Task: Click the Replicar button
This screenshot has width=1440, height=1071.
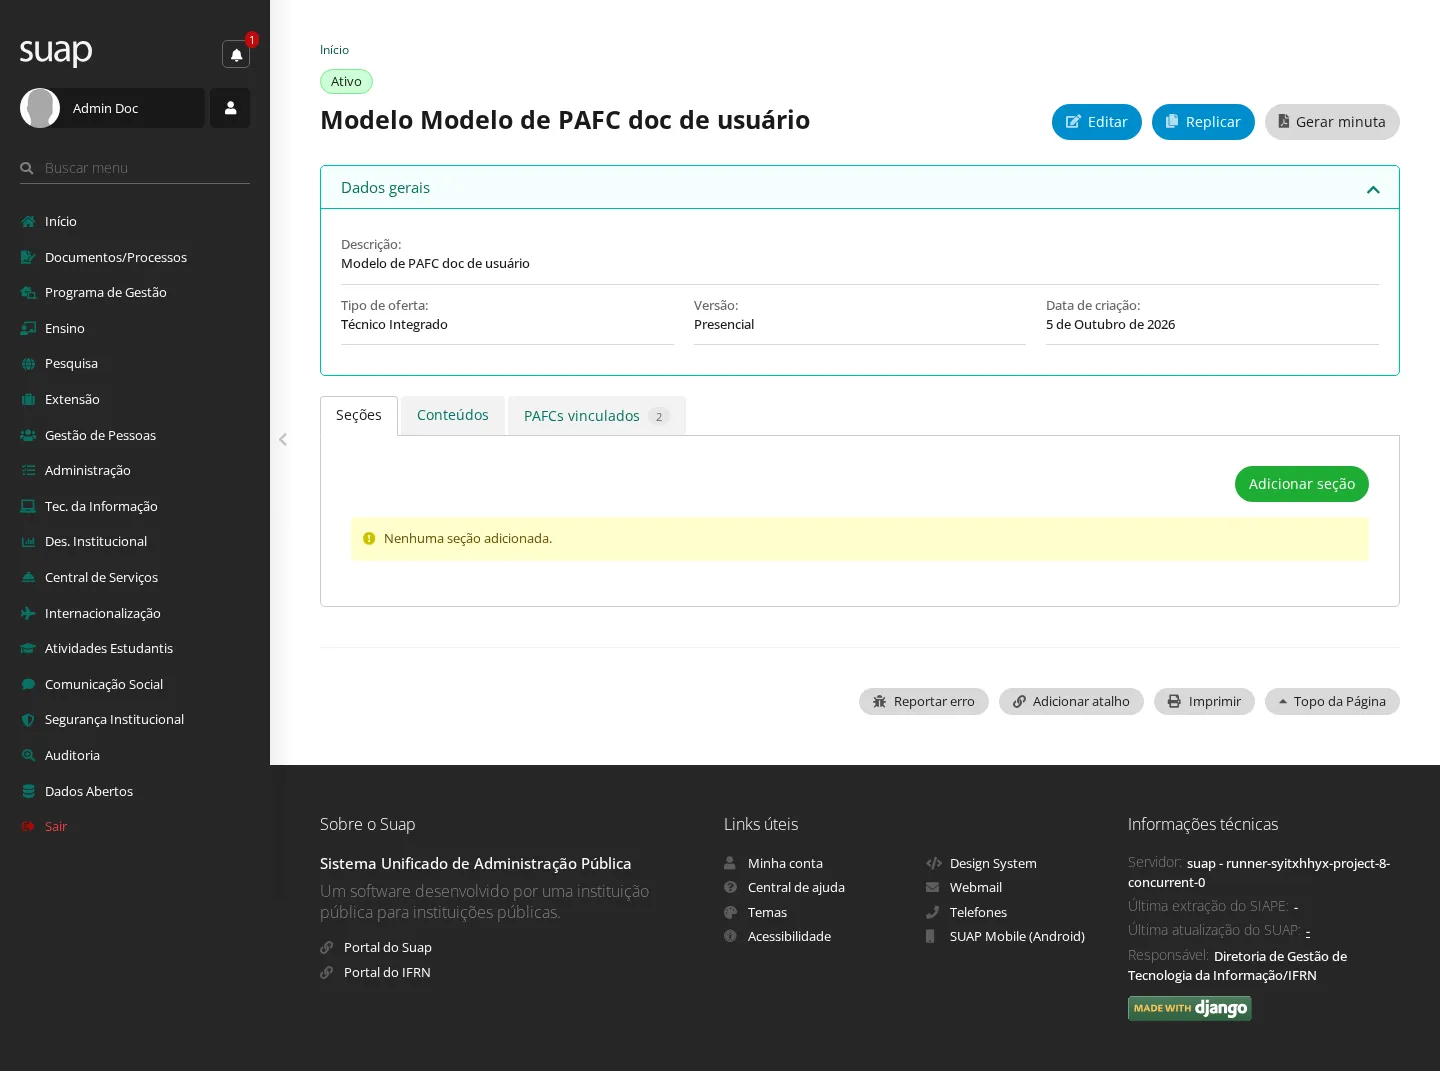Action: 1203,122
